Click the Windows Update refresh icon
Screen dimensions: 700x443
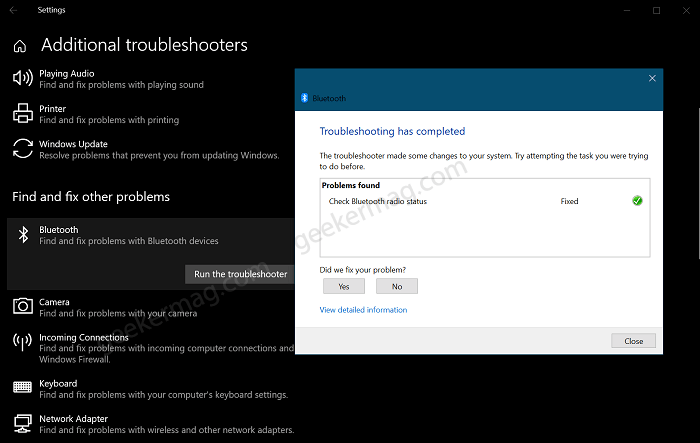pyautogui.click(x=23, y=149)
